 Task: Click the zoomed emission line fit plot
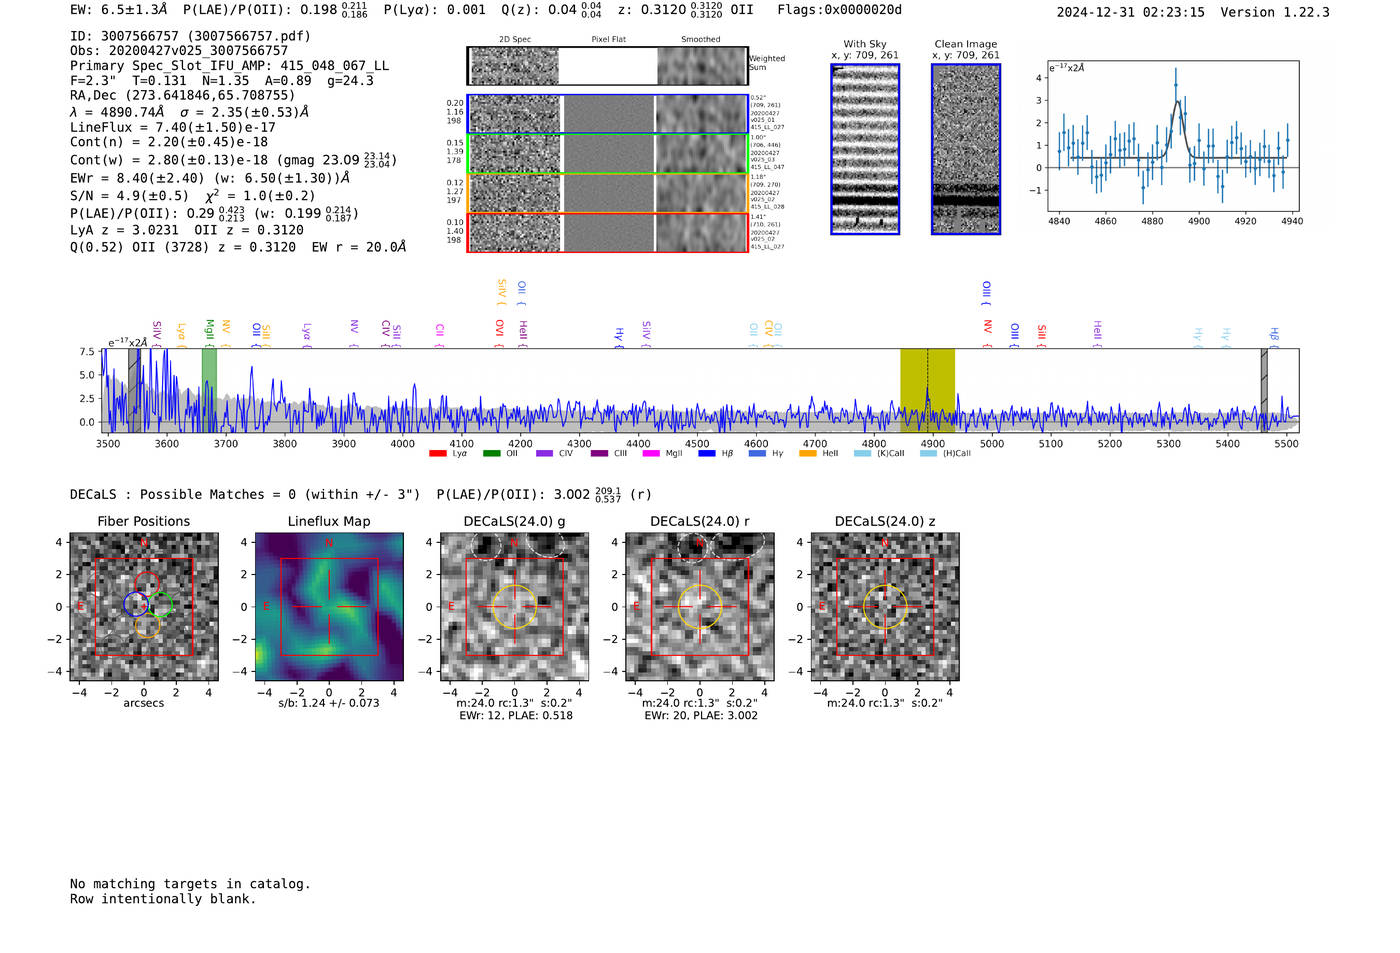(1172, 136)
